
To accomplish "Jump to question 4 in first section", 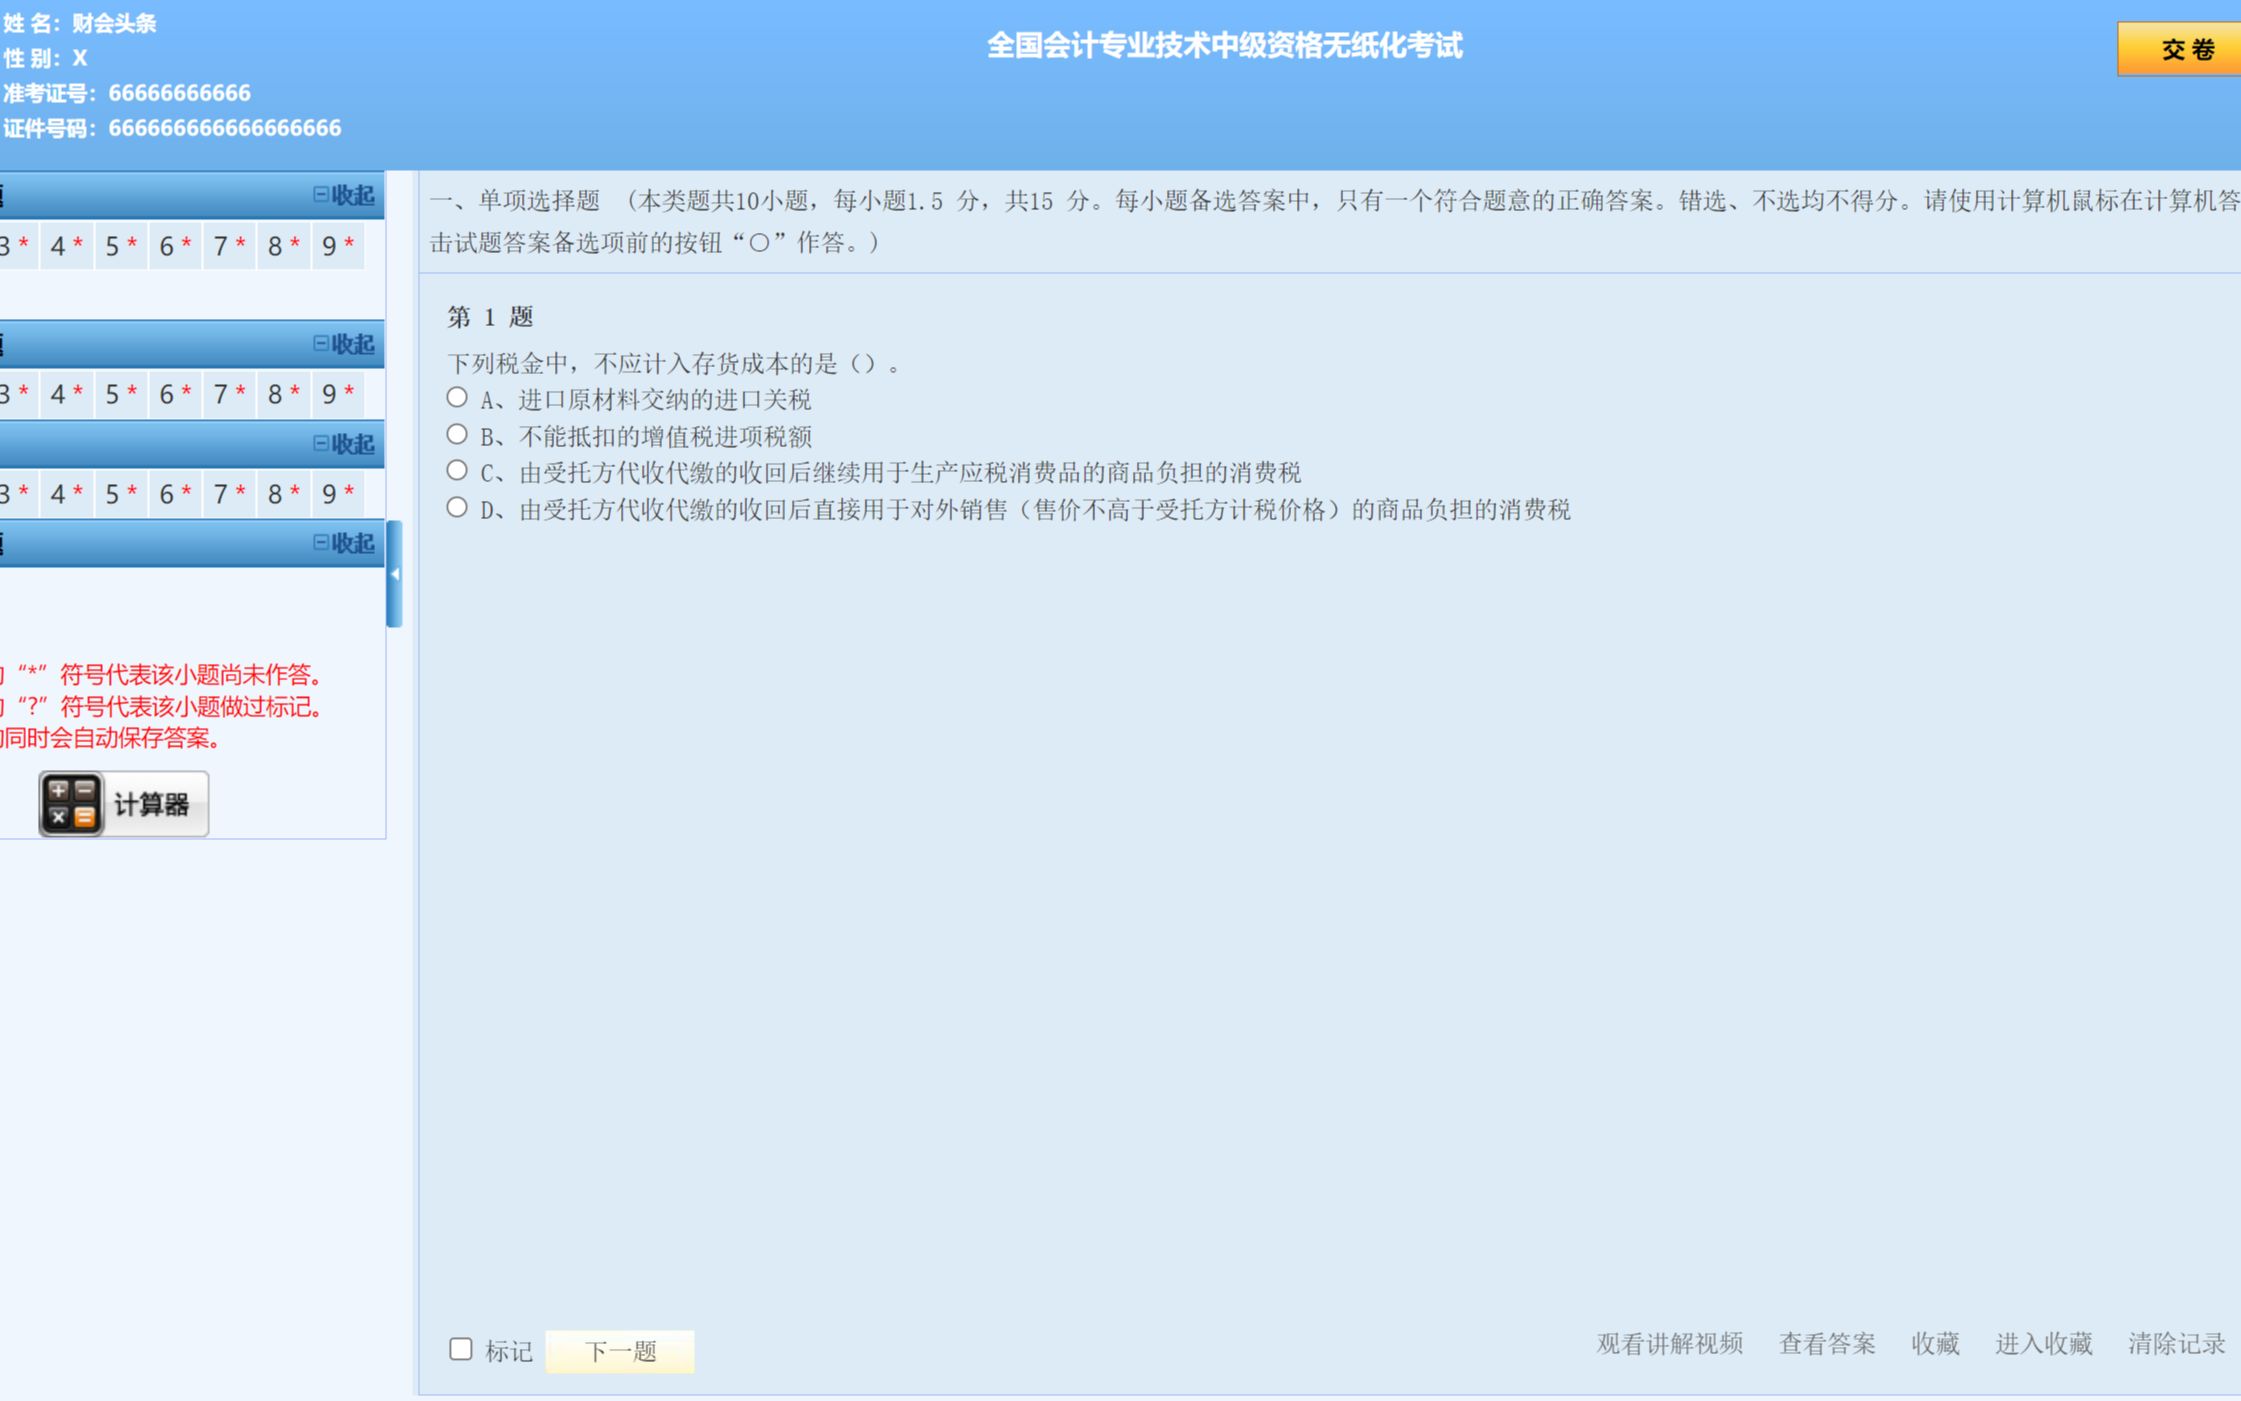I will pos(66,246).
